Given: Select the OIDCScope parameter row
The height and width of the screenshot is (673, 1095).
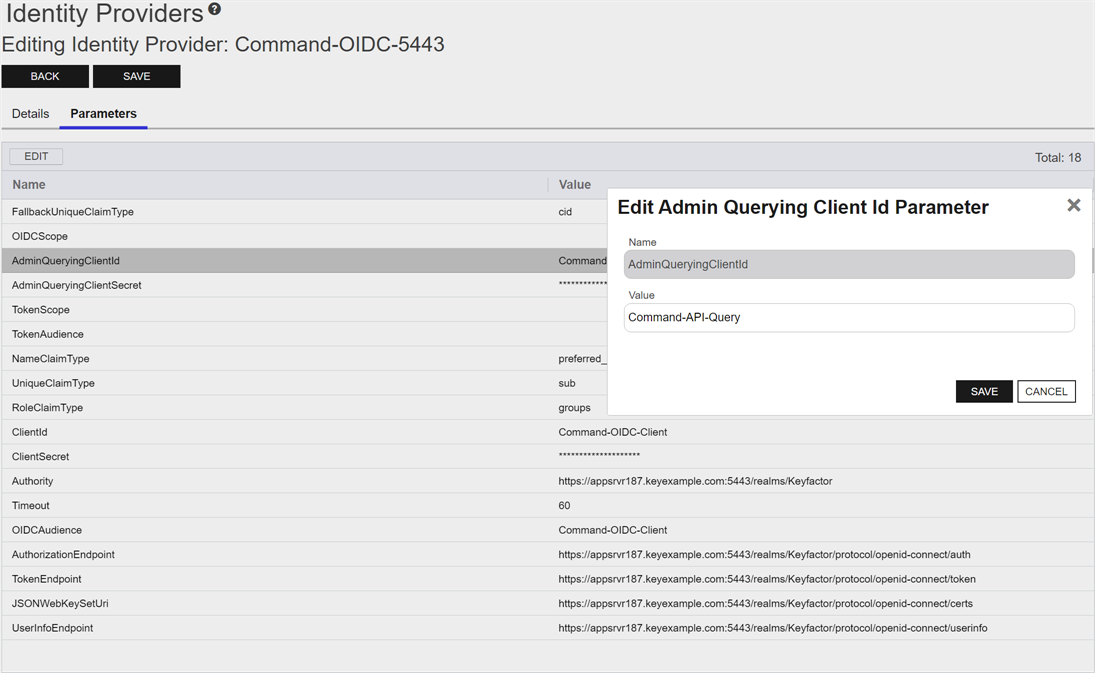Looking at the screenshot, I should 40,236.
